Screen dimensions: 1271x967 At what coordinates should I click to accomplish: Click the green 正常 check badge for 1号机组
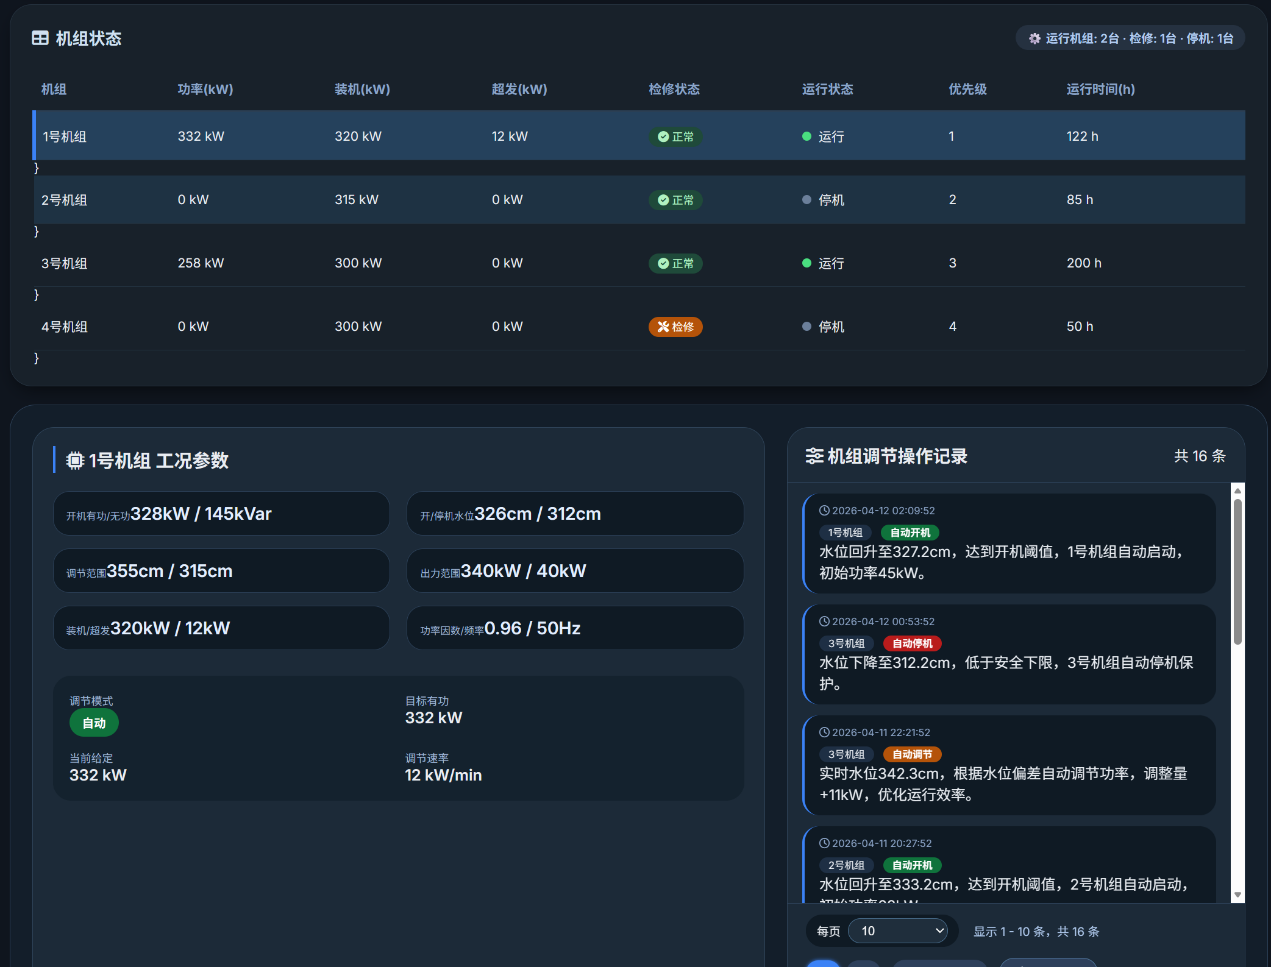coord(675,137)
